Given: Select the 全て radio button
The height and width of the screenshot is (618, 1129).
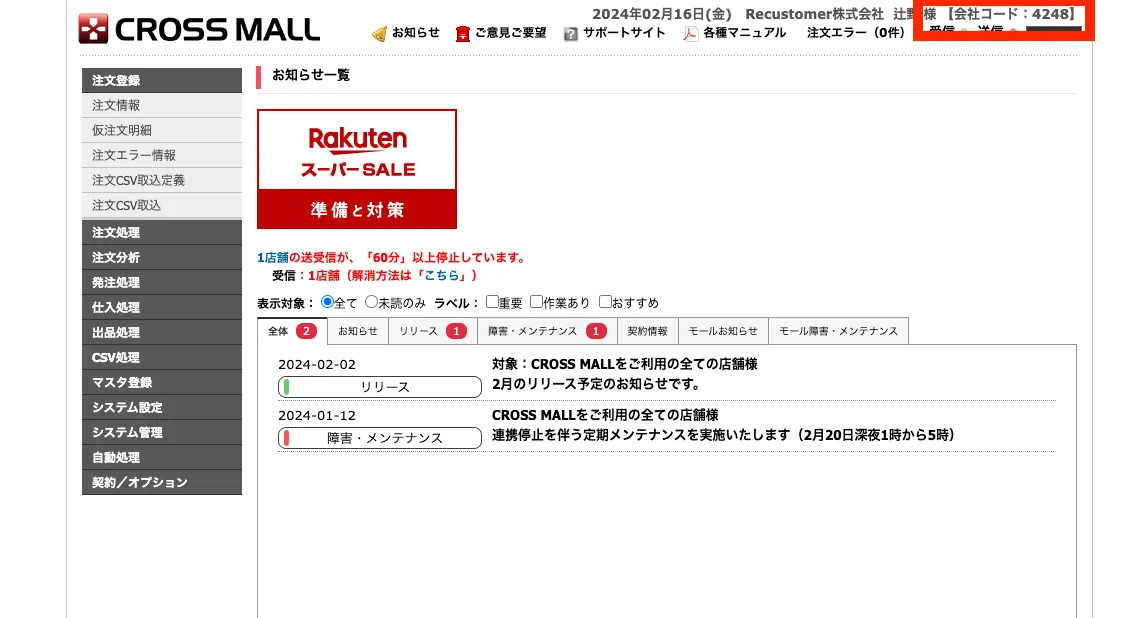Looking at the screenshot, I should [x=327, y=302].
